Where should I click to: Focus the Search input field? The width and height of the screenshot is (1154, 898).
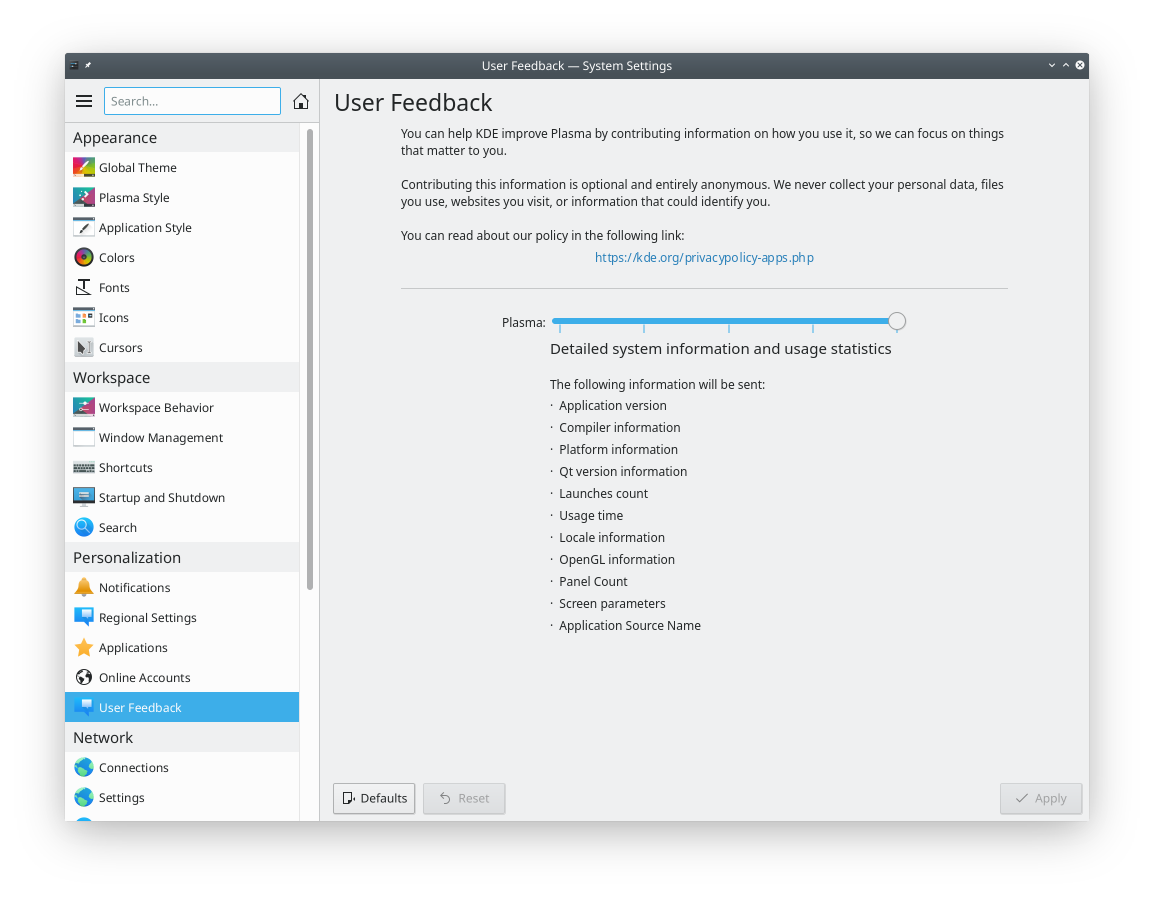click(192, 101)
